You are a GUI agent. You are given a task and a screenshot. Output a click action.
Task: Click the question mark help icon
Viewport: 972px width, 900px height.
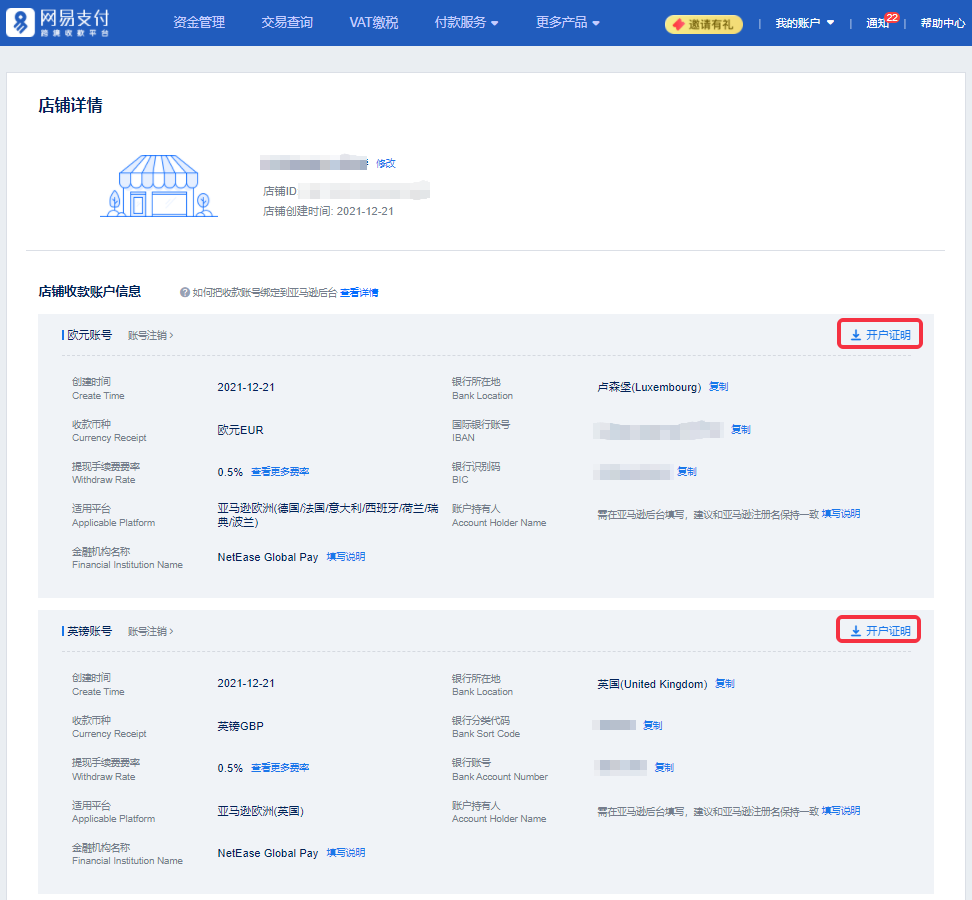tap(185, 293)
